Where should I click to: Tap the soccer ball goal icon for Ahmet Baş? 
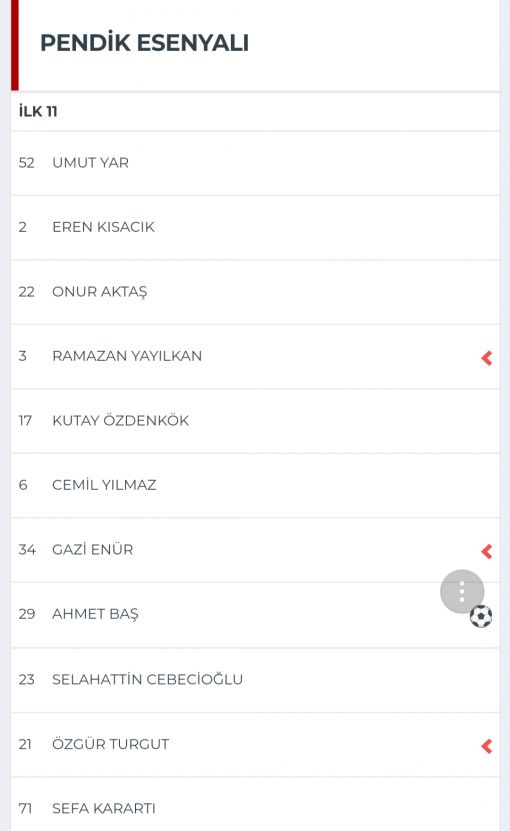pyautogui.click(x=481, y=616)
